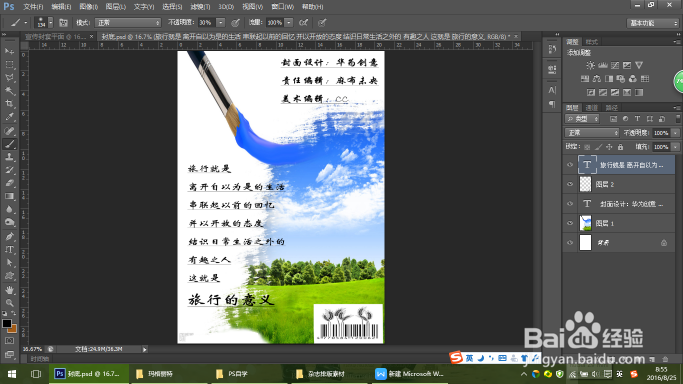
Task: Select the Eraser tool
Action: (9, 183)
